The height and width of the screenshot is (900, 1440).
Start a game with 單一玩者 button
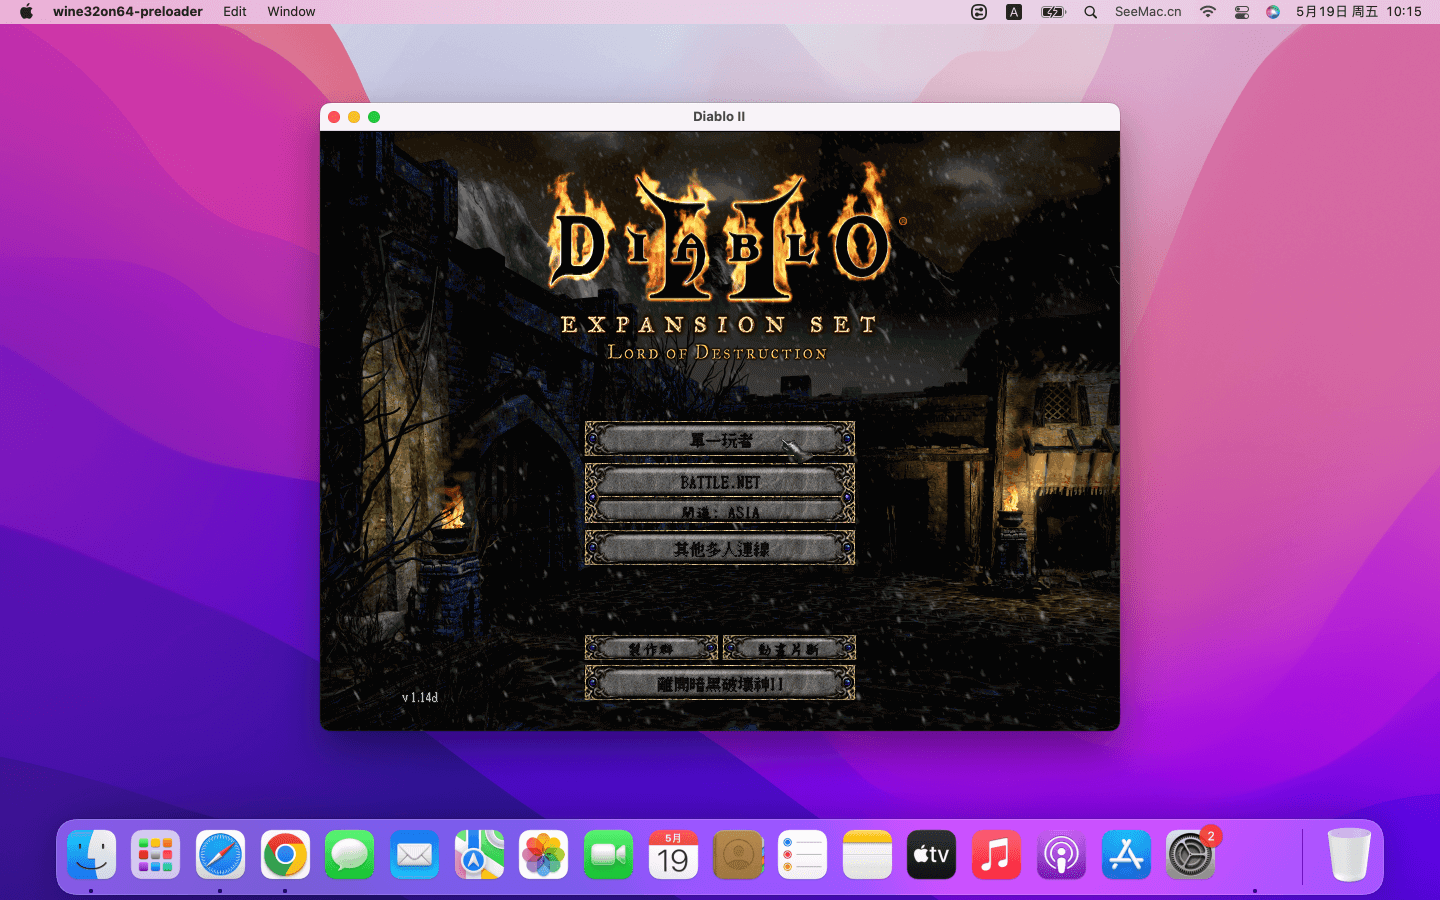point(720,440)
